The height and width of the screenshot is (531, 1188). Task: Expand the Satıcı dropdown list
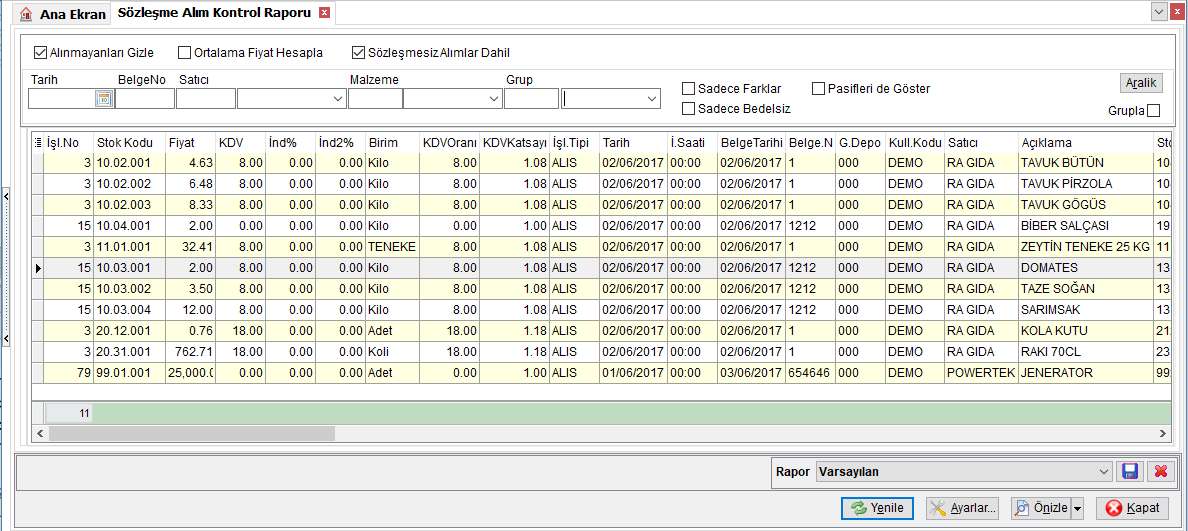click(x=337, y=99)
